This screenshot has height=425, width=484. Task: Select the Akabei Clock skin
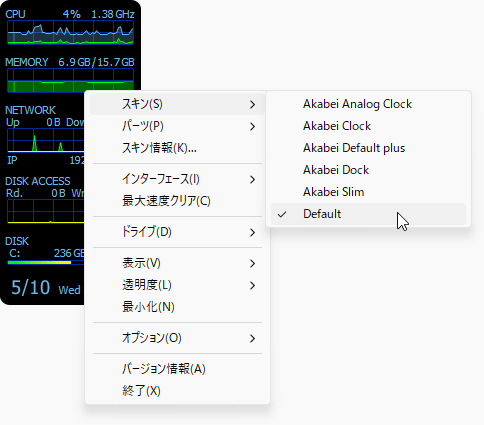[x=368, y=126]
